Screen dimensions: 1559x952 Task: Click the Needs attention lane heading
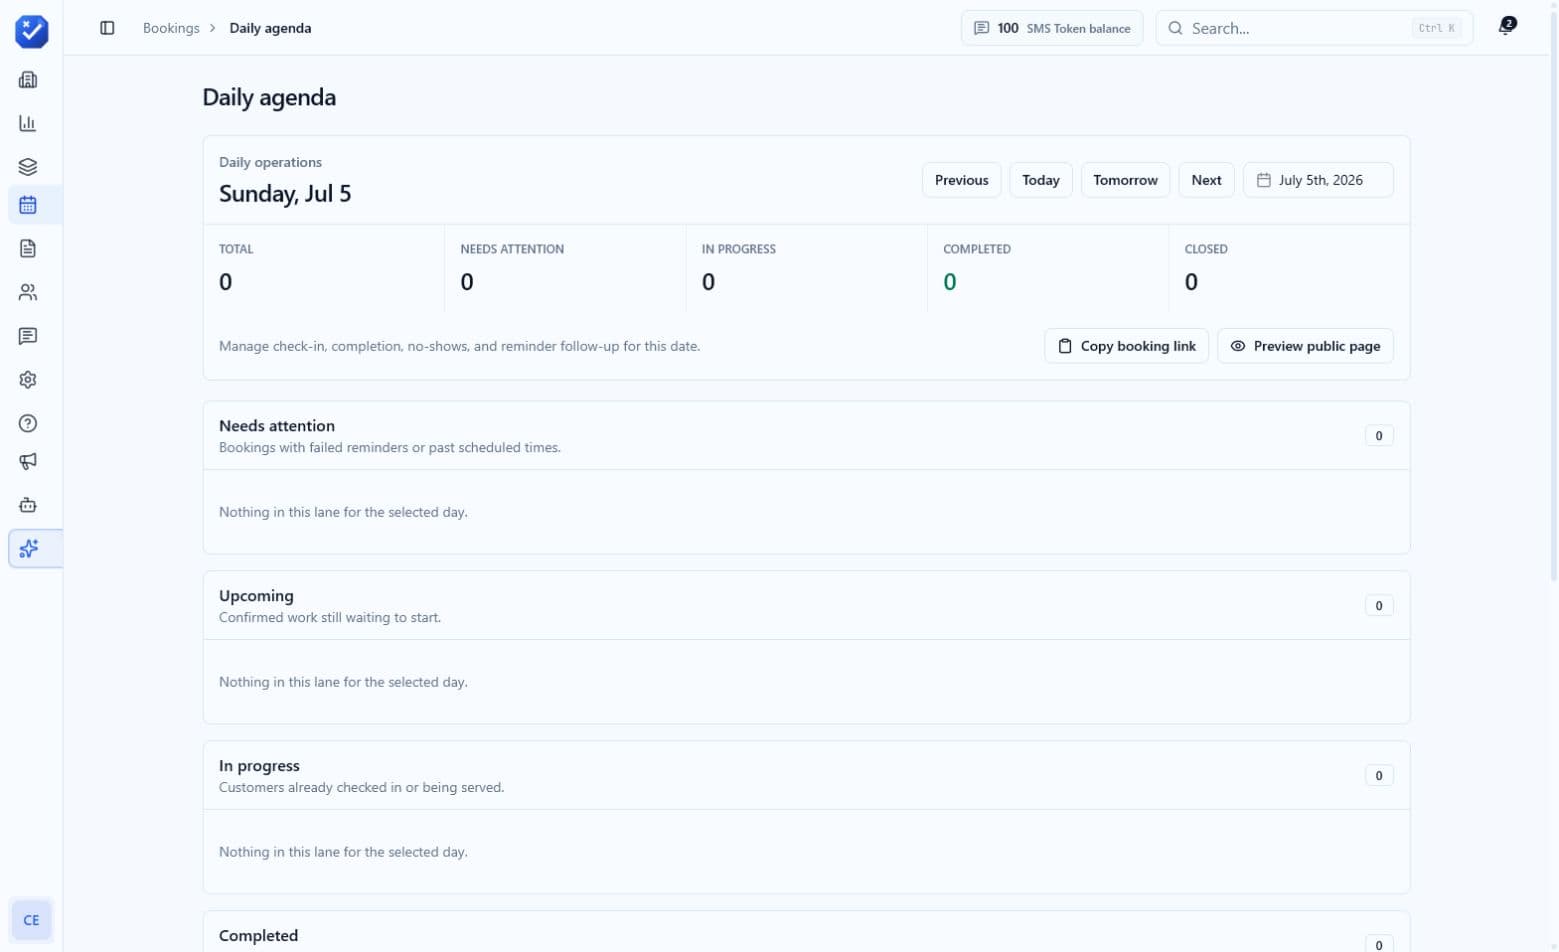pyautogui.click(x=277, y=426)
